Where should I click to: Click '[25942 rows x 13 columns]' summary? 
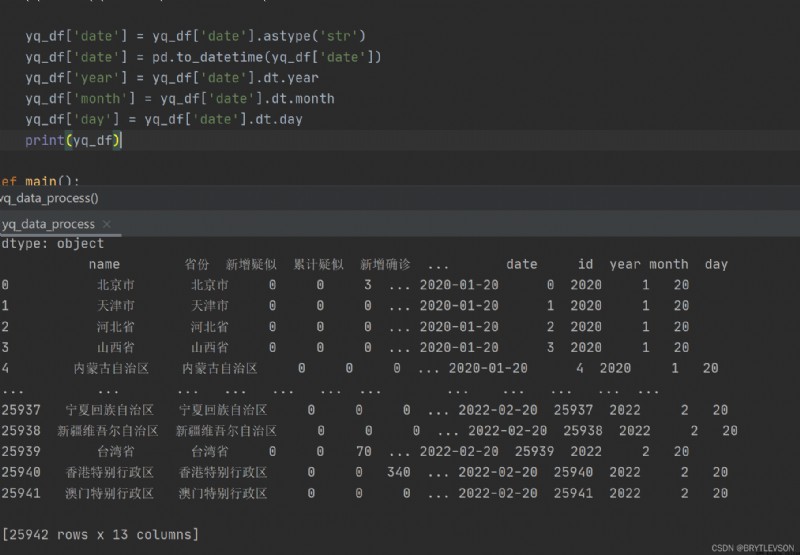point(100,535)
